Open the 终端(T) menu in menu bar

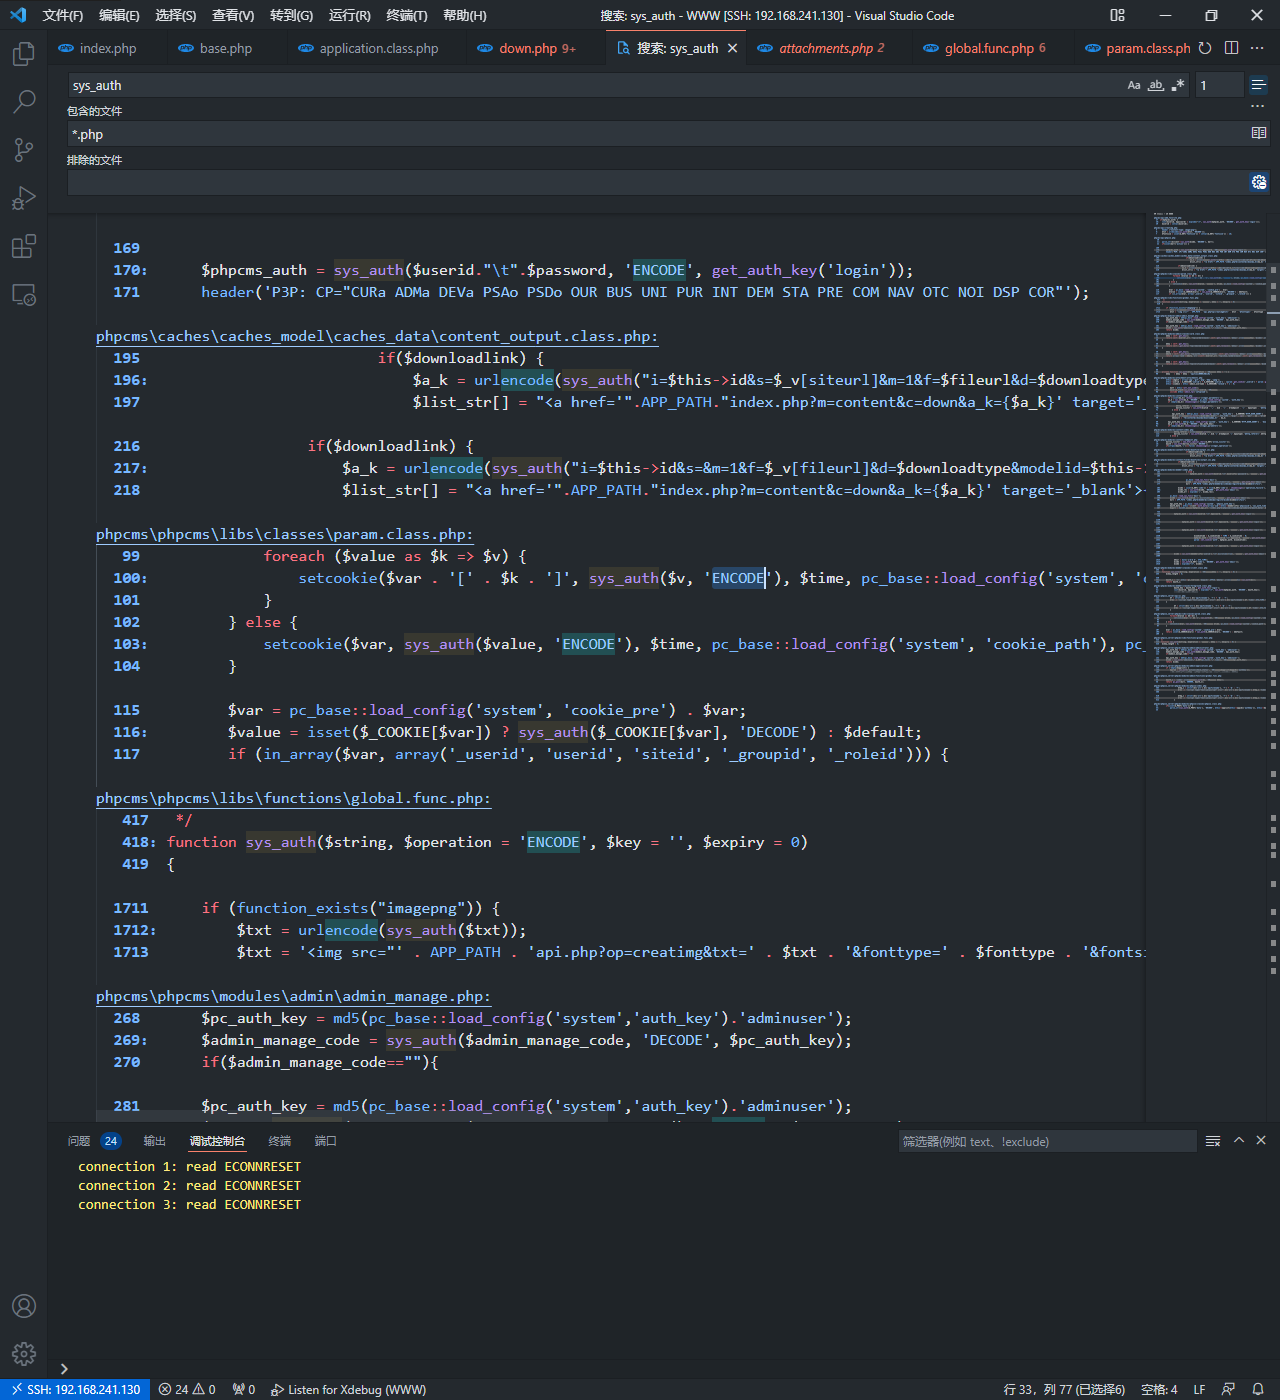coord(407,15)
